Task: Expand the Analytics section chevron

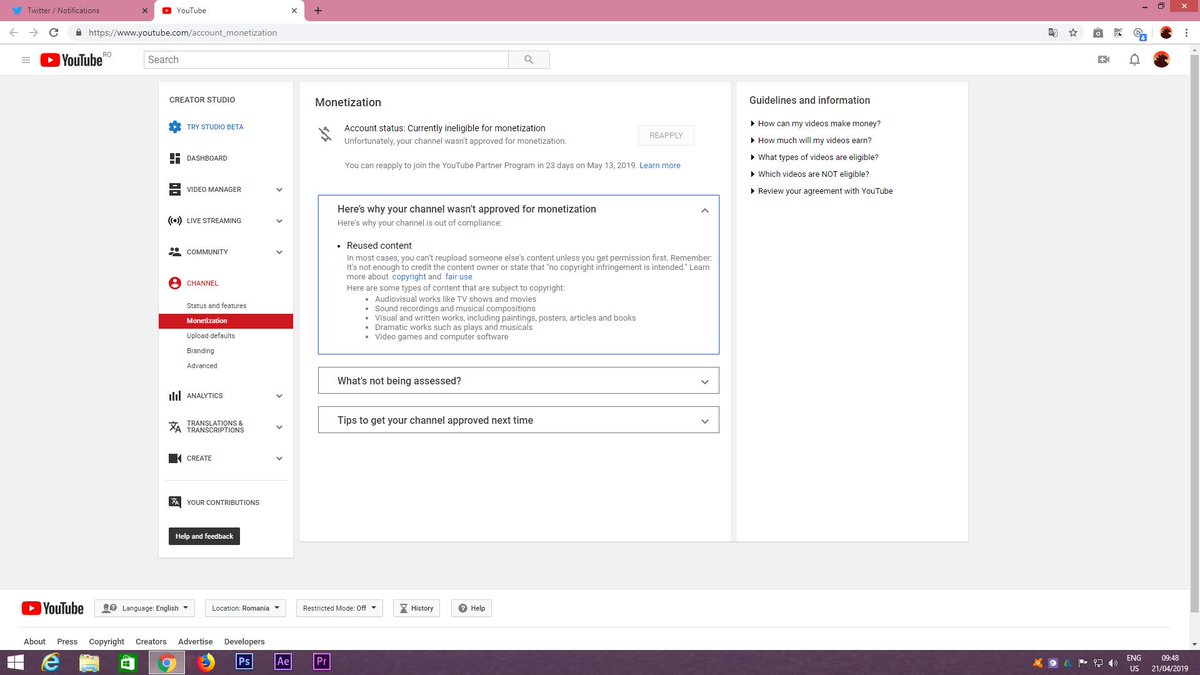Action: tap(279, 396)
